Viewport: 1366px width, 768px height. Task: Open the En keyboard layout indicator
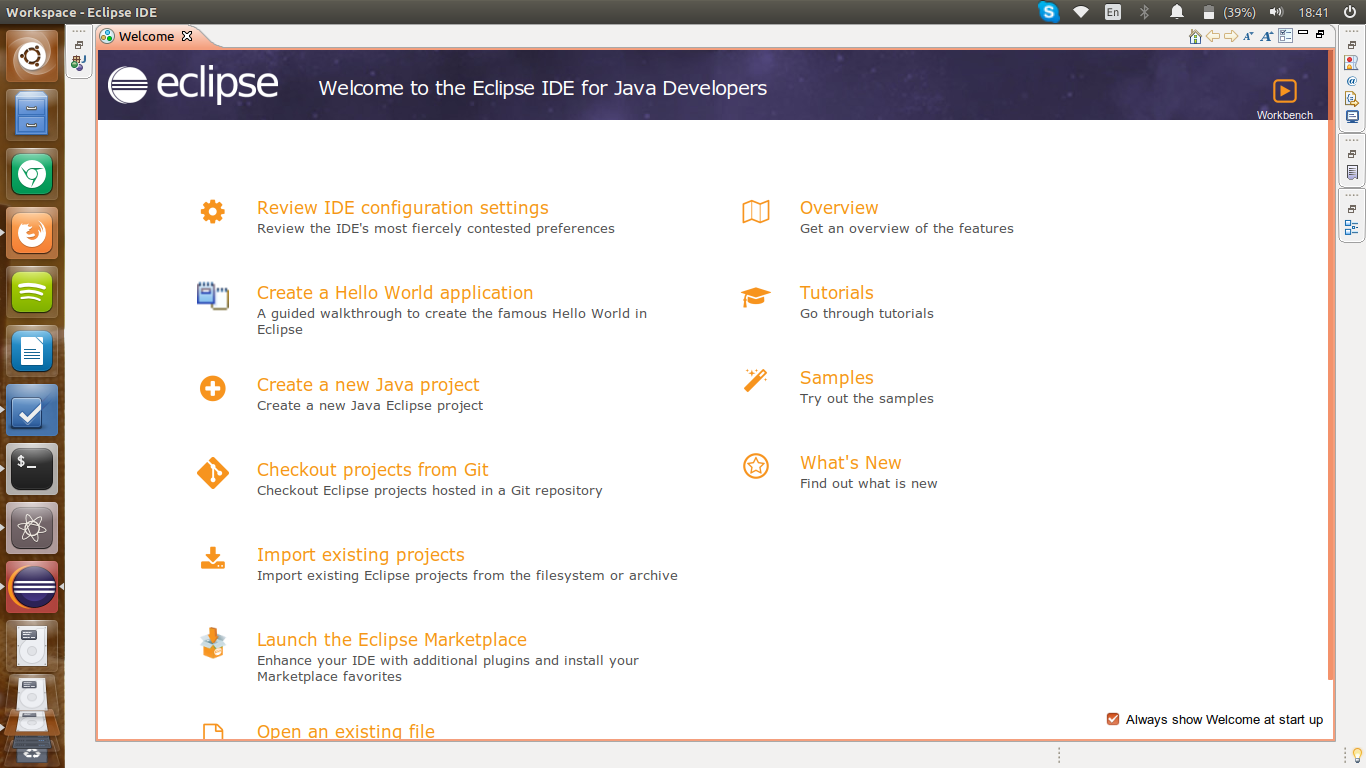point(1113,12)
